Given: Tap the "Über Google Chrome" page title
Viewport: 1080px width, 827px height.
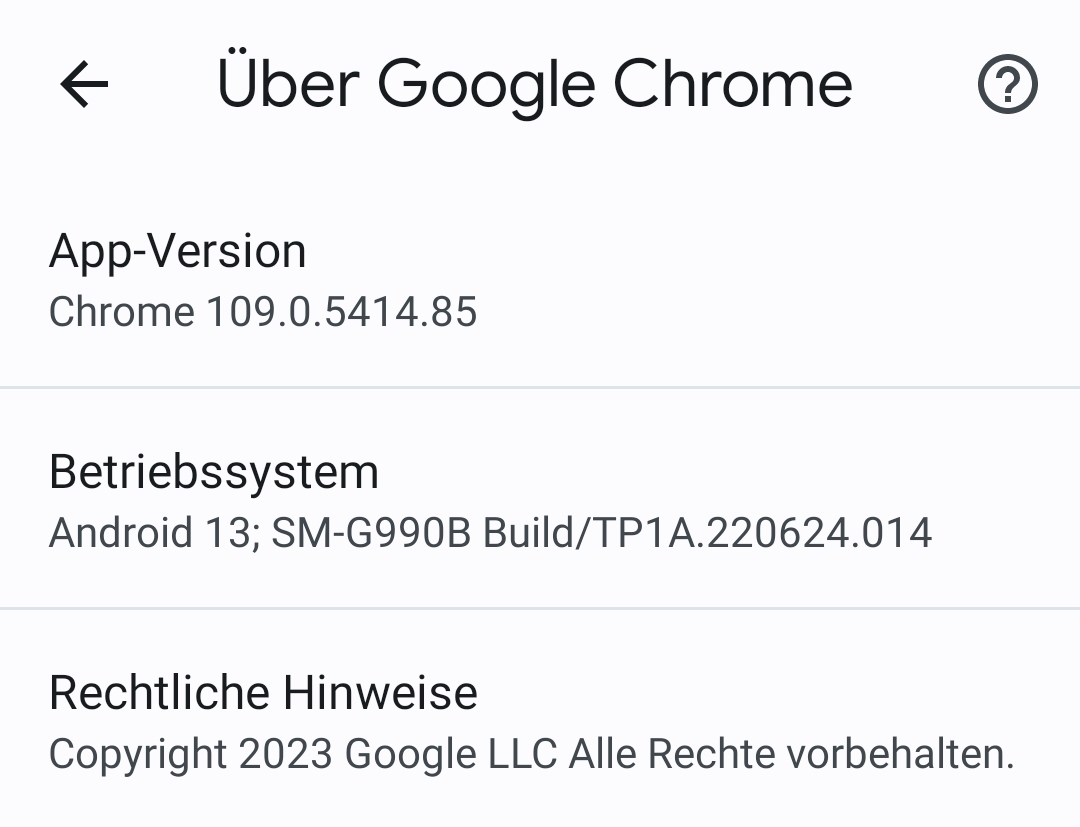Looking at the screenshot, I should [534, 85].
